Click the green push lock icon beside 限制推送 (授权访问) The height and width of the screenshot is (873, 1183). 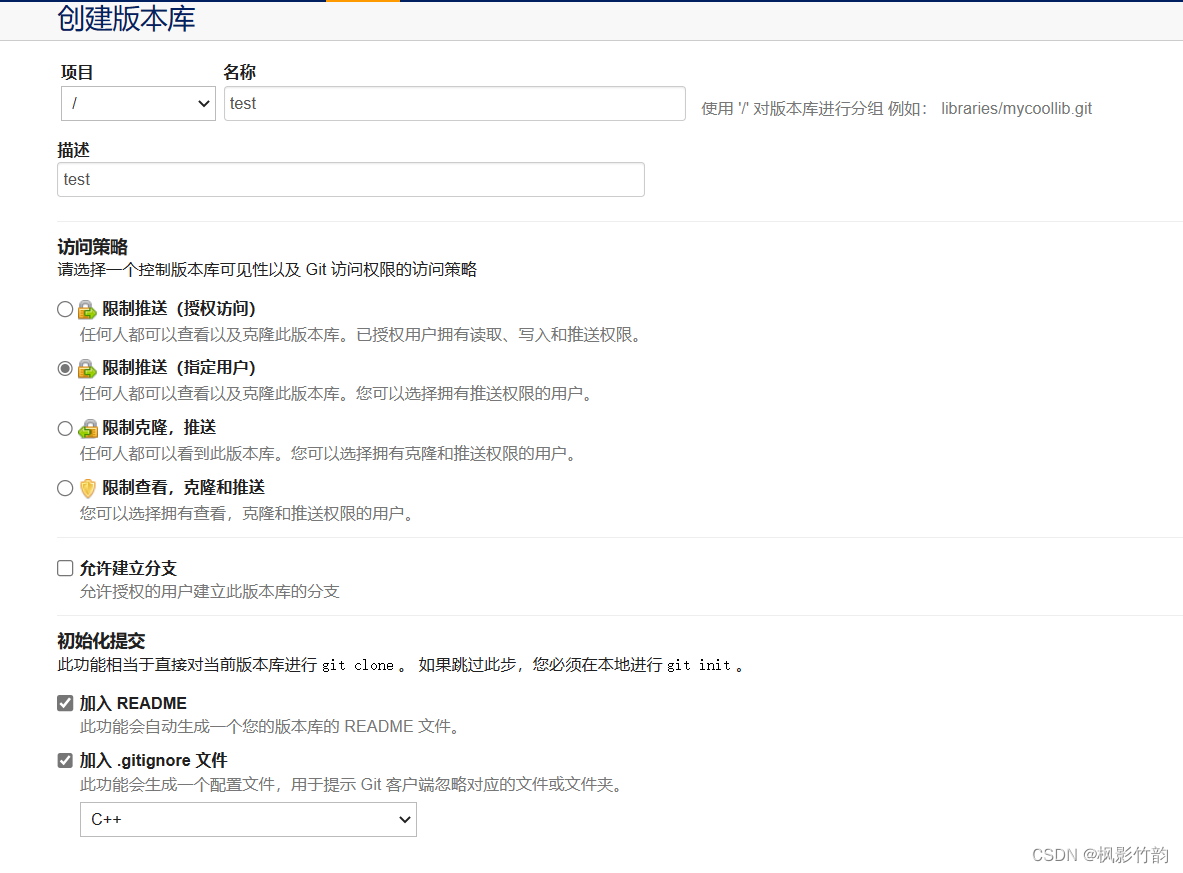click(87, 308)
